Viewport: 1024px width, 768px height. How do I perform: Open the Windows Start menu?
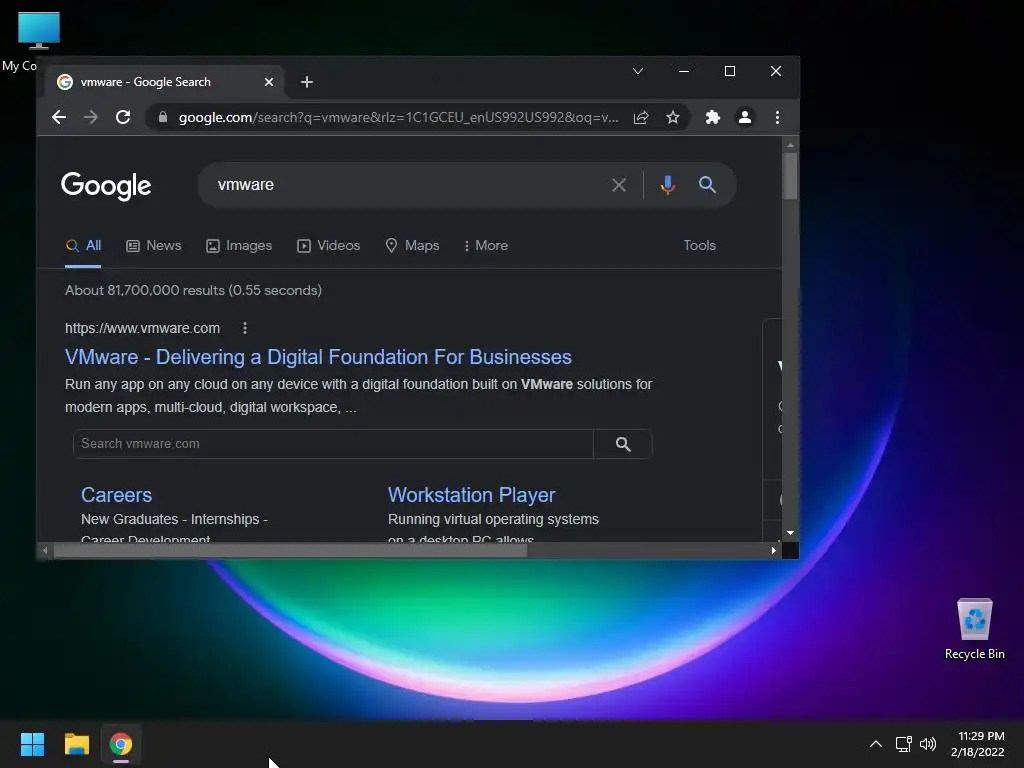[32, 744]
